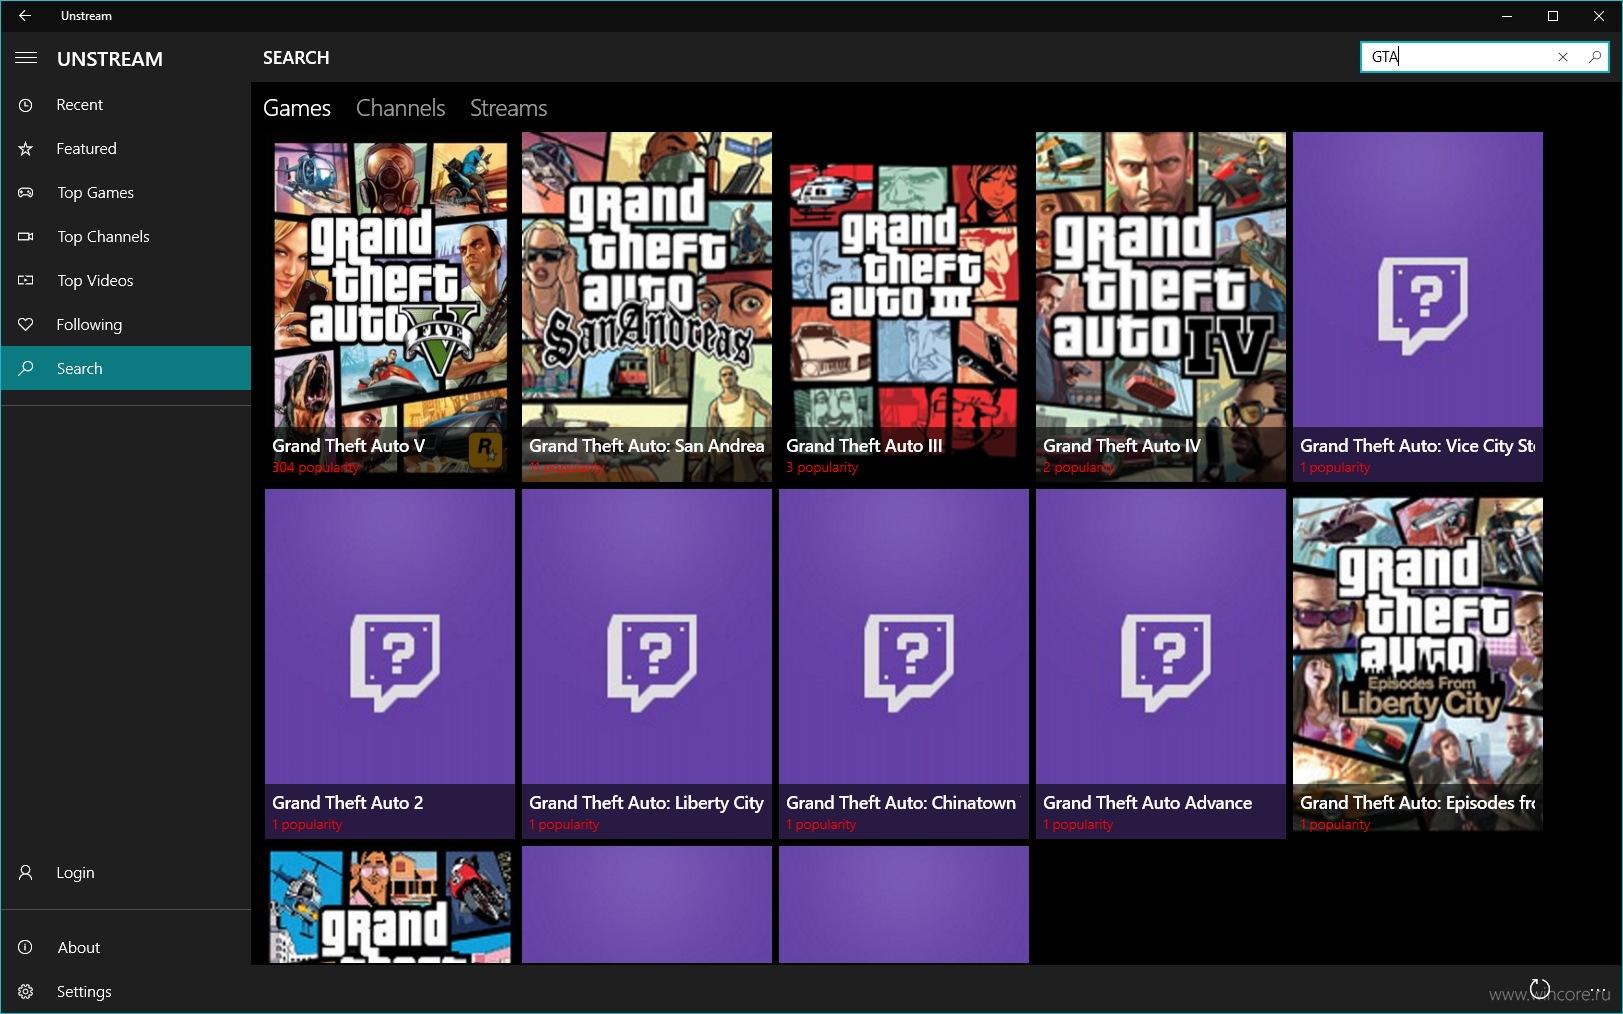Switch to the Games tab

pos(297,108)
